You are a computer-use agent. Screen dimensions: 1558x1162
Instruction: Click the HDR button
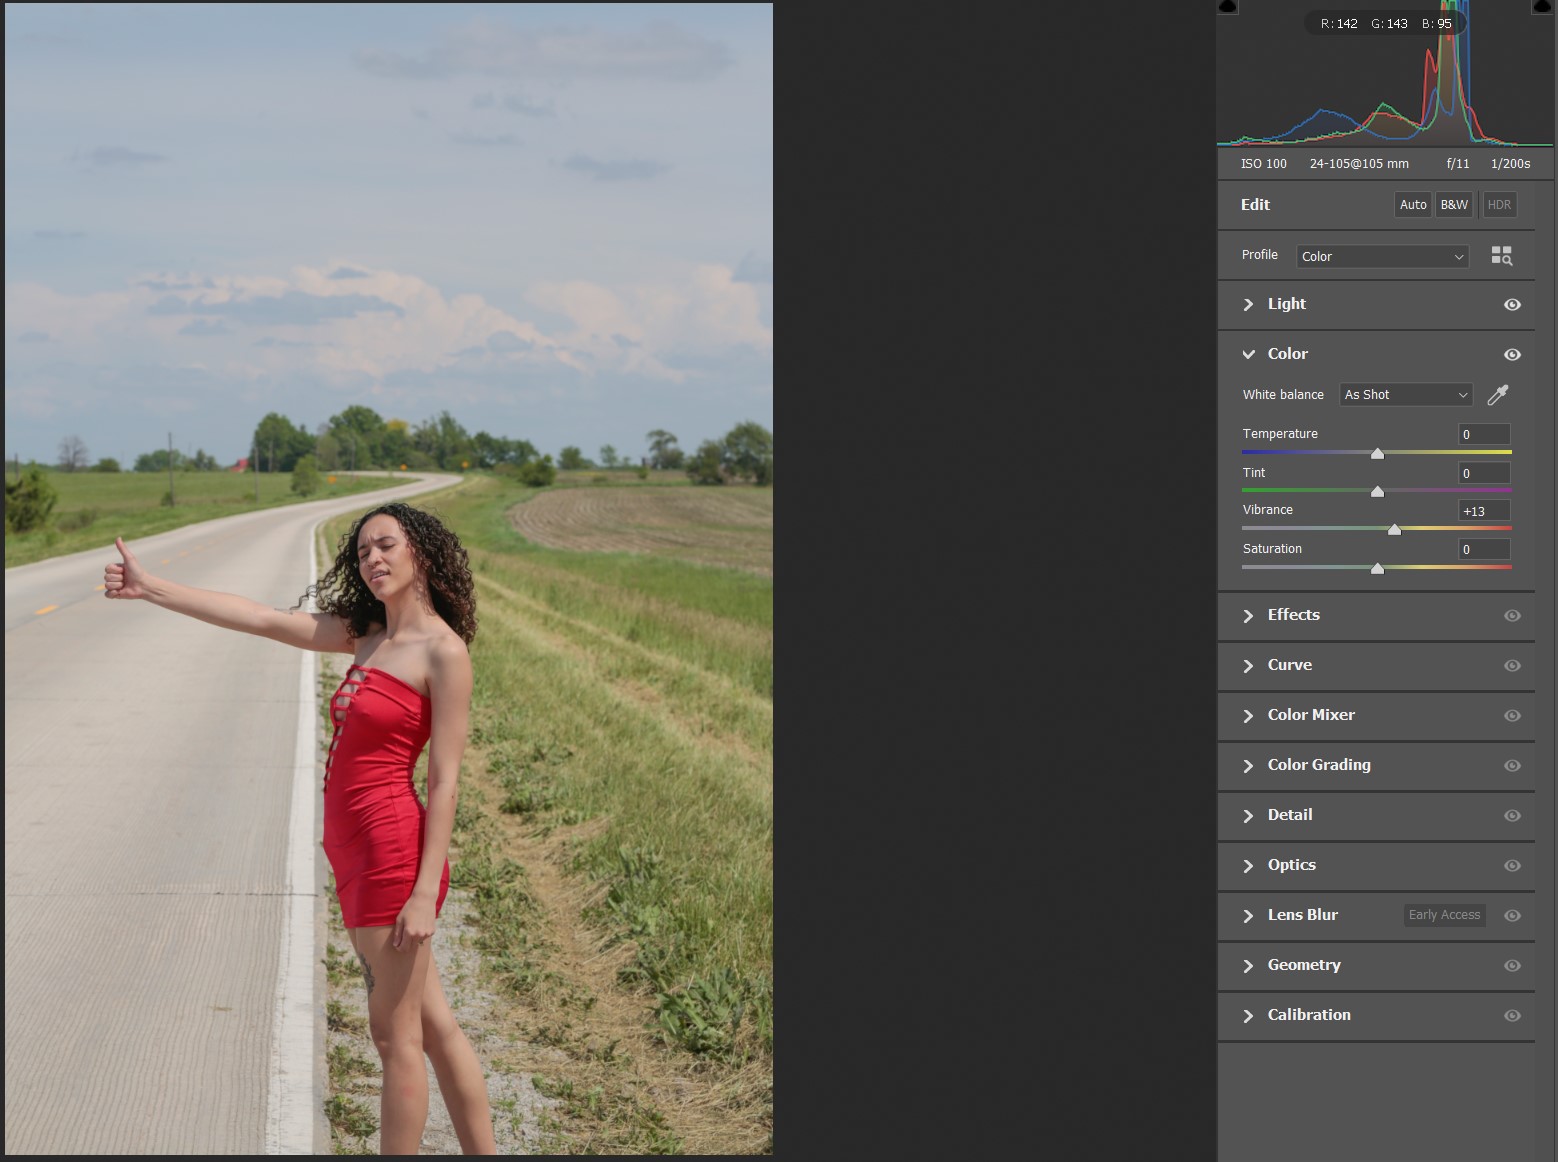tap(1499, 205)
